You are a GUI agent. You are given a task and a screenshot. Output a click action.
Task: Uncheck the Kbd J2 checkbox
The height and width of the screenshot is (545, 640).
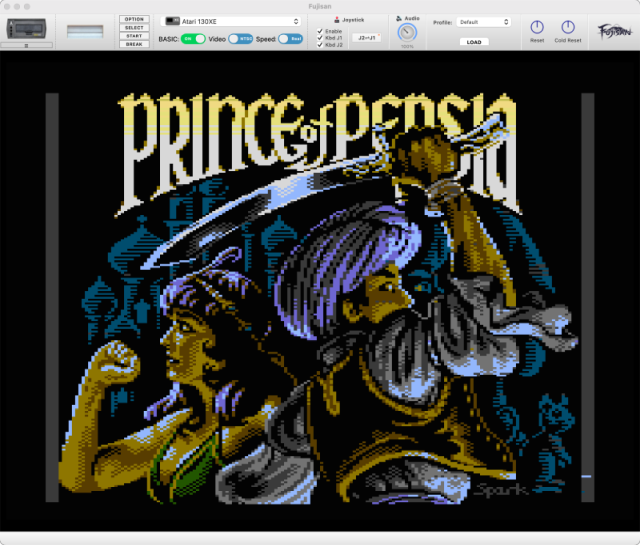tap(320, 45)
